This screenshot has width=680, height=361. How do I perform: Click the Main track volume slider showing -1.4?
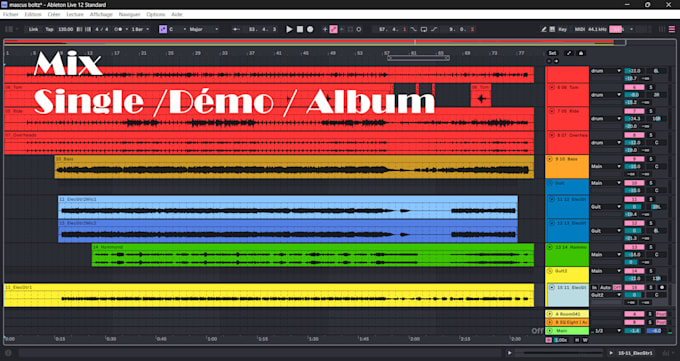point(634,331)
